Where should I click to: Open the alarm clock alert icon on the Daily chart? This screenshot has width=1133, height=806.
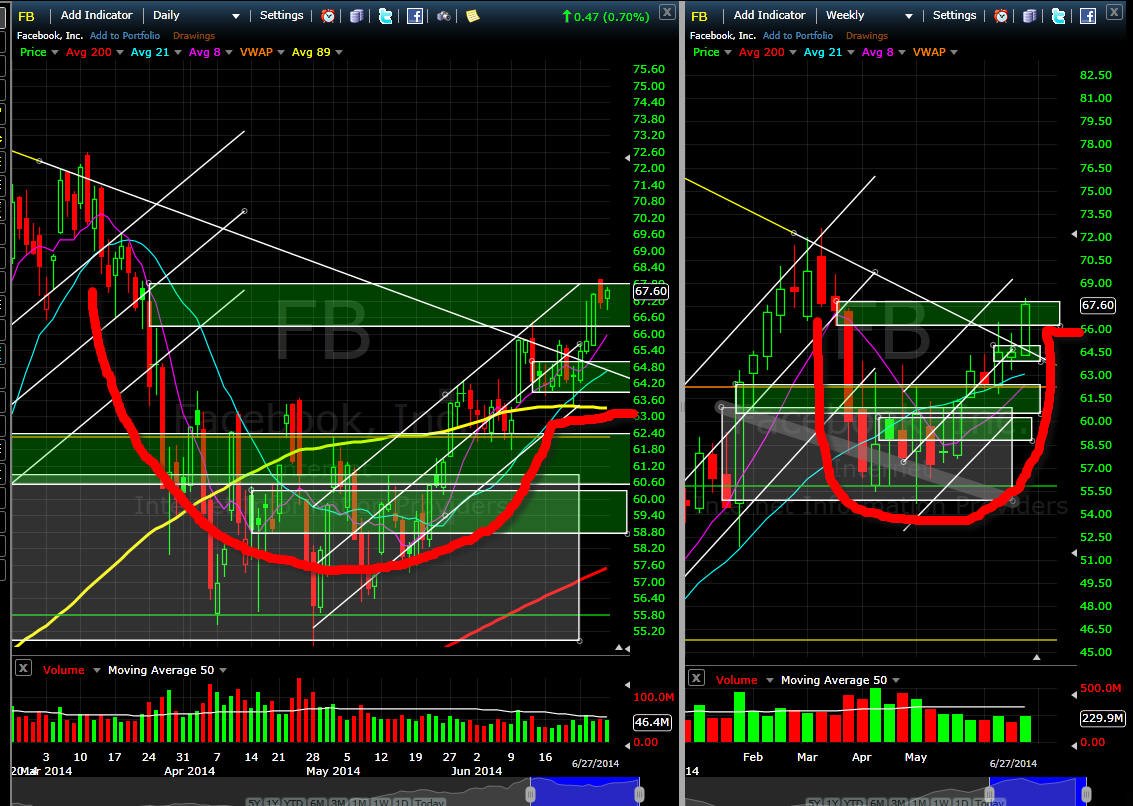[x=328, y=15]
